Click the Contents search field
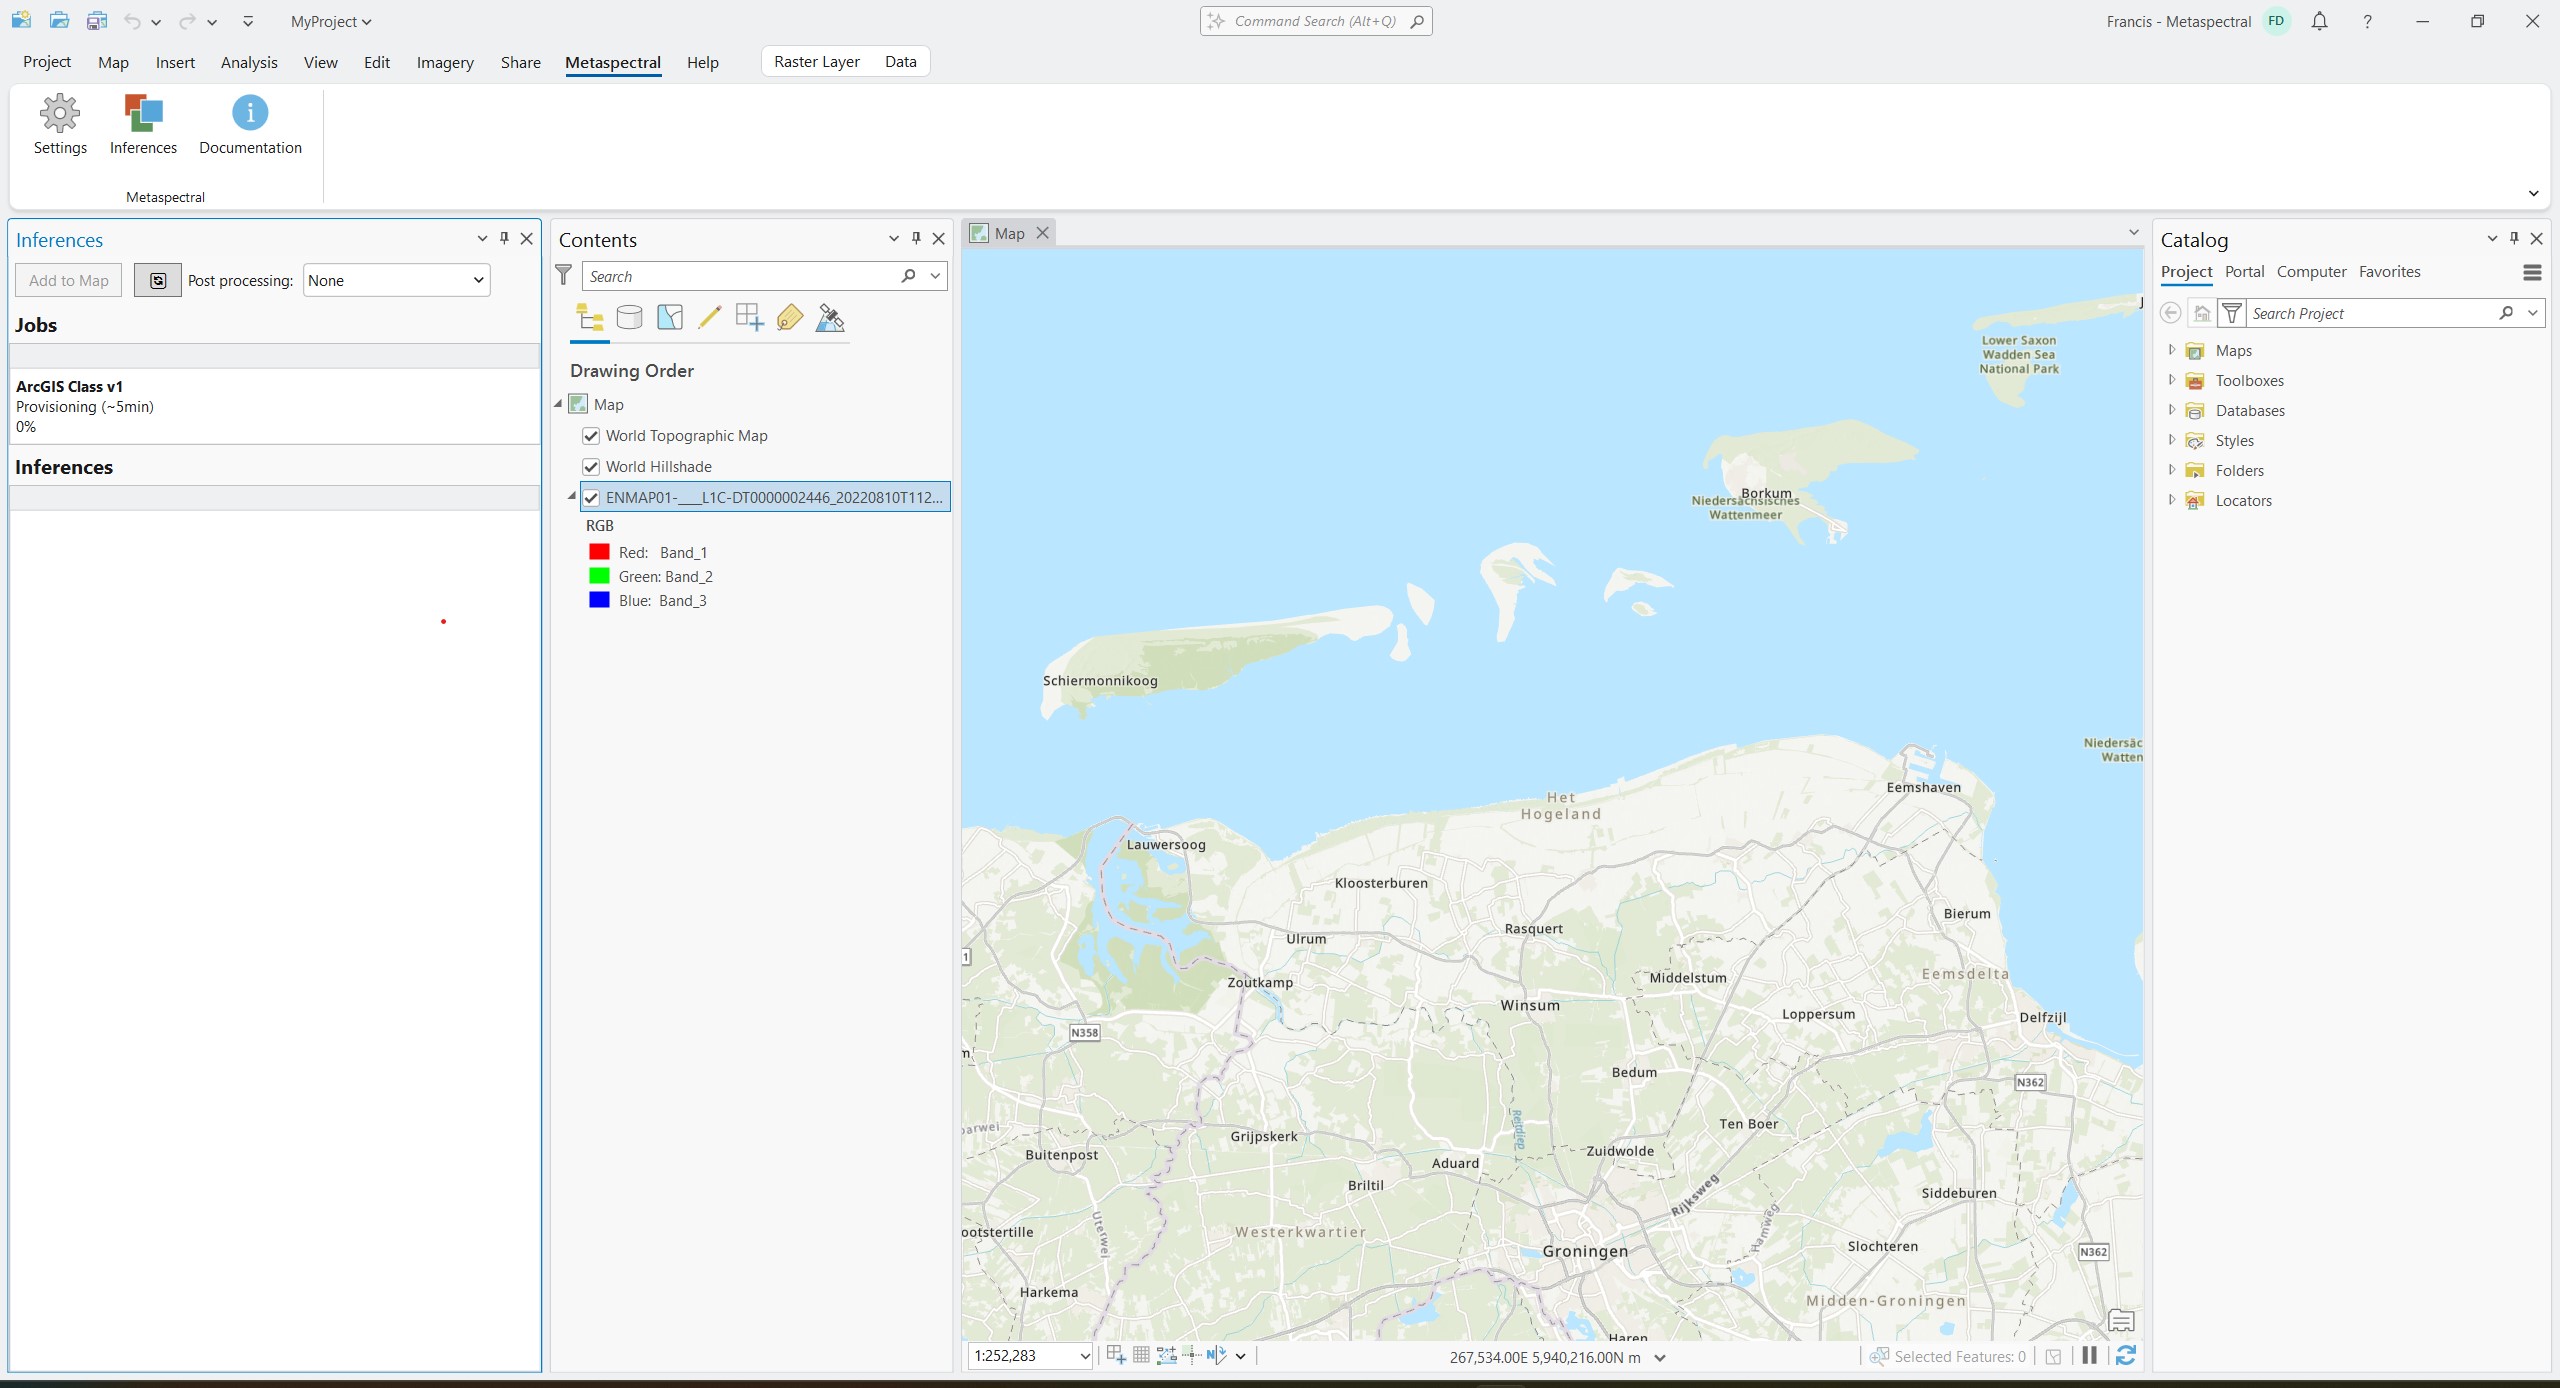Screen dimensions: 2560x1388 (x=740, y=276)
